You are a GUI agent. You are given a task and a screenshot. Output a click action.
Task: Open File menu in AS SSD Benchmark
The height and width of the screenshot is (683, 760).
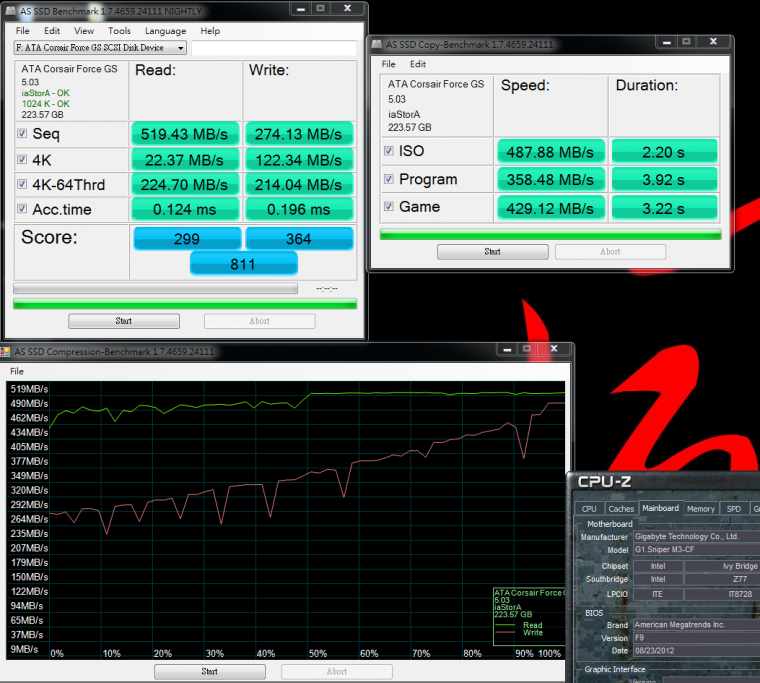pyautogui.click(x=22, y=31)
